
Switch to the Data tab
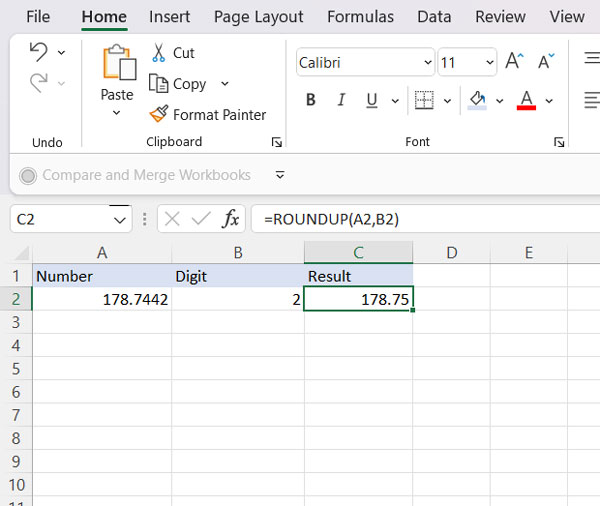[x=434, y=17]
